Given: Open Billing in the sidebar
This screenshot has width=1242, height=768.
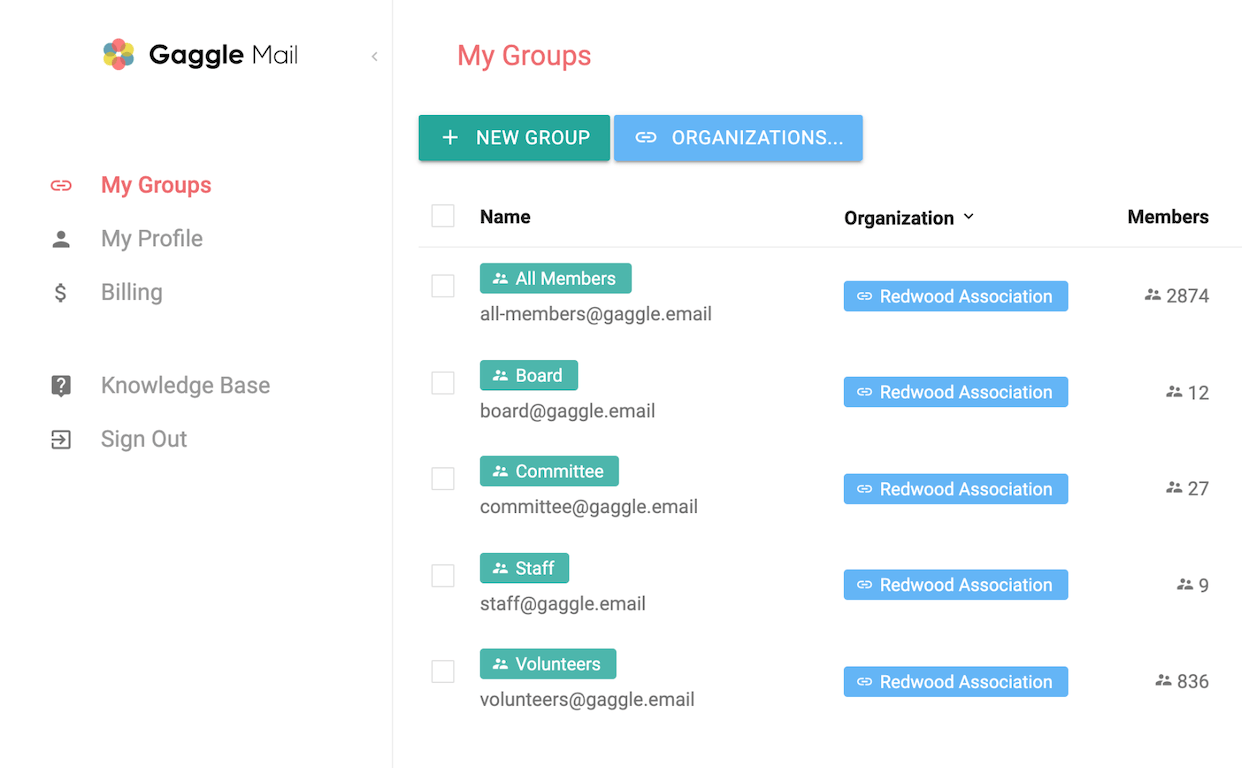Looking at the screenshot, I should coord(132,292).
